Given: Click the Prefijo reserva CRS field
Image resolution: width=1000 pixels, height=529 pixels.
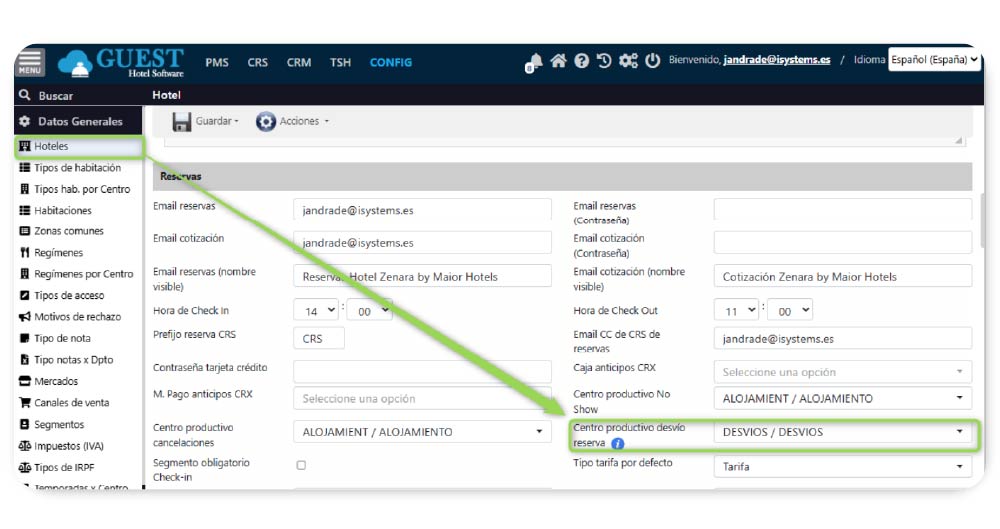Looking at the screenshot, I should [x=319, y=339].
